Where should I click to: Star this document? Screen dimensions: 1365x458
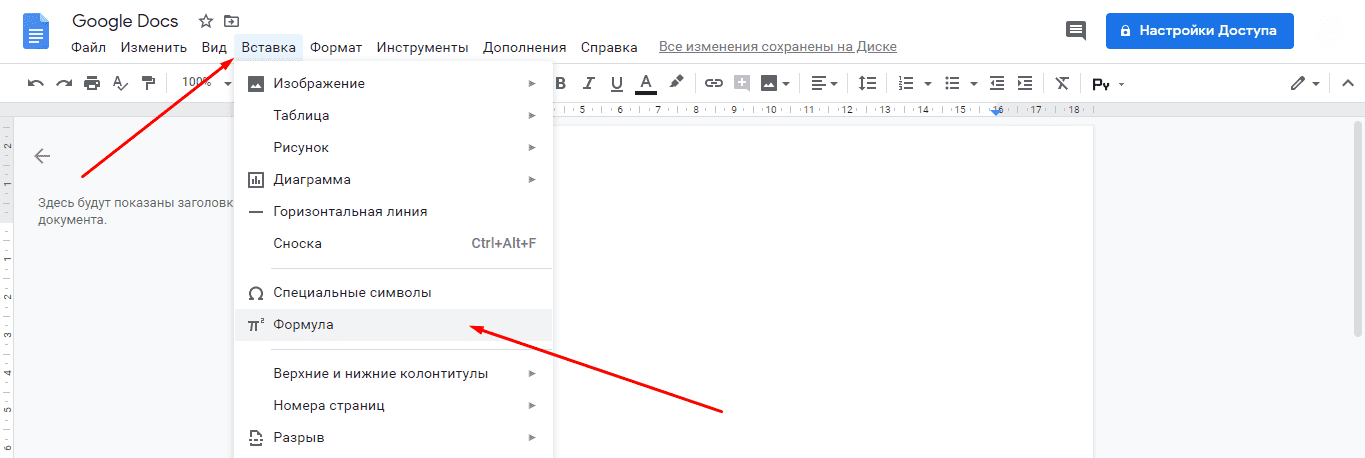pos(206,21)
